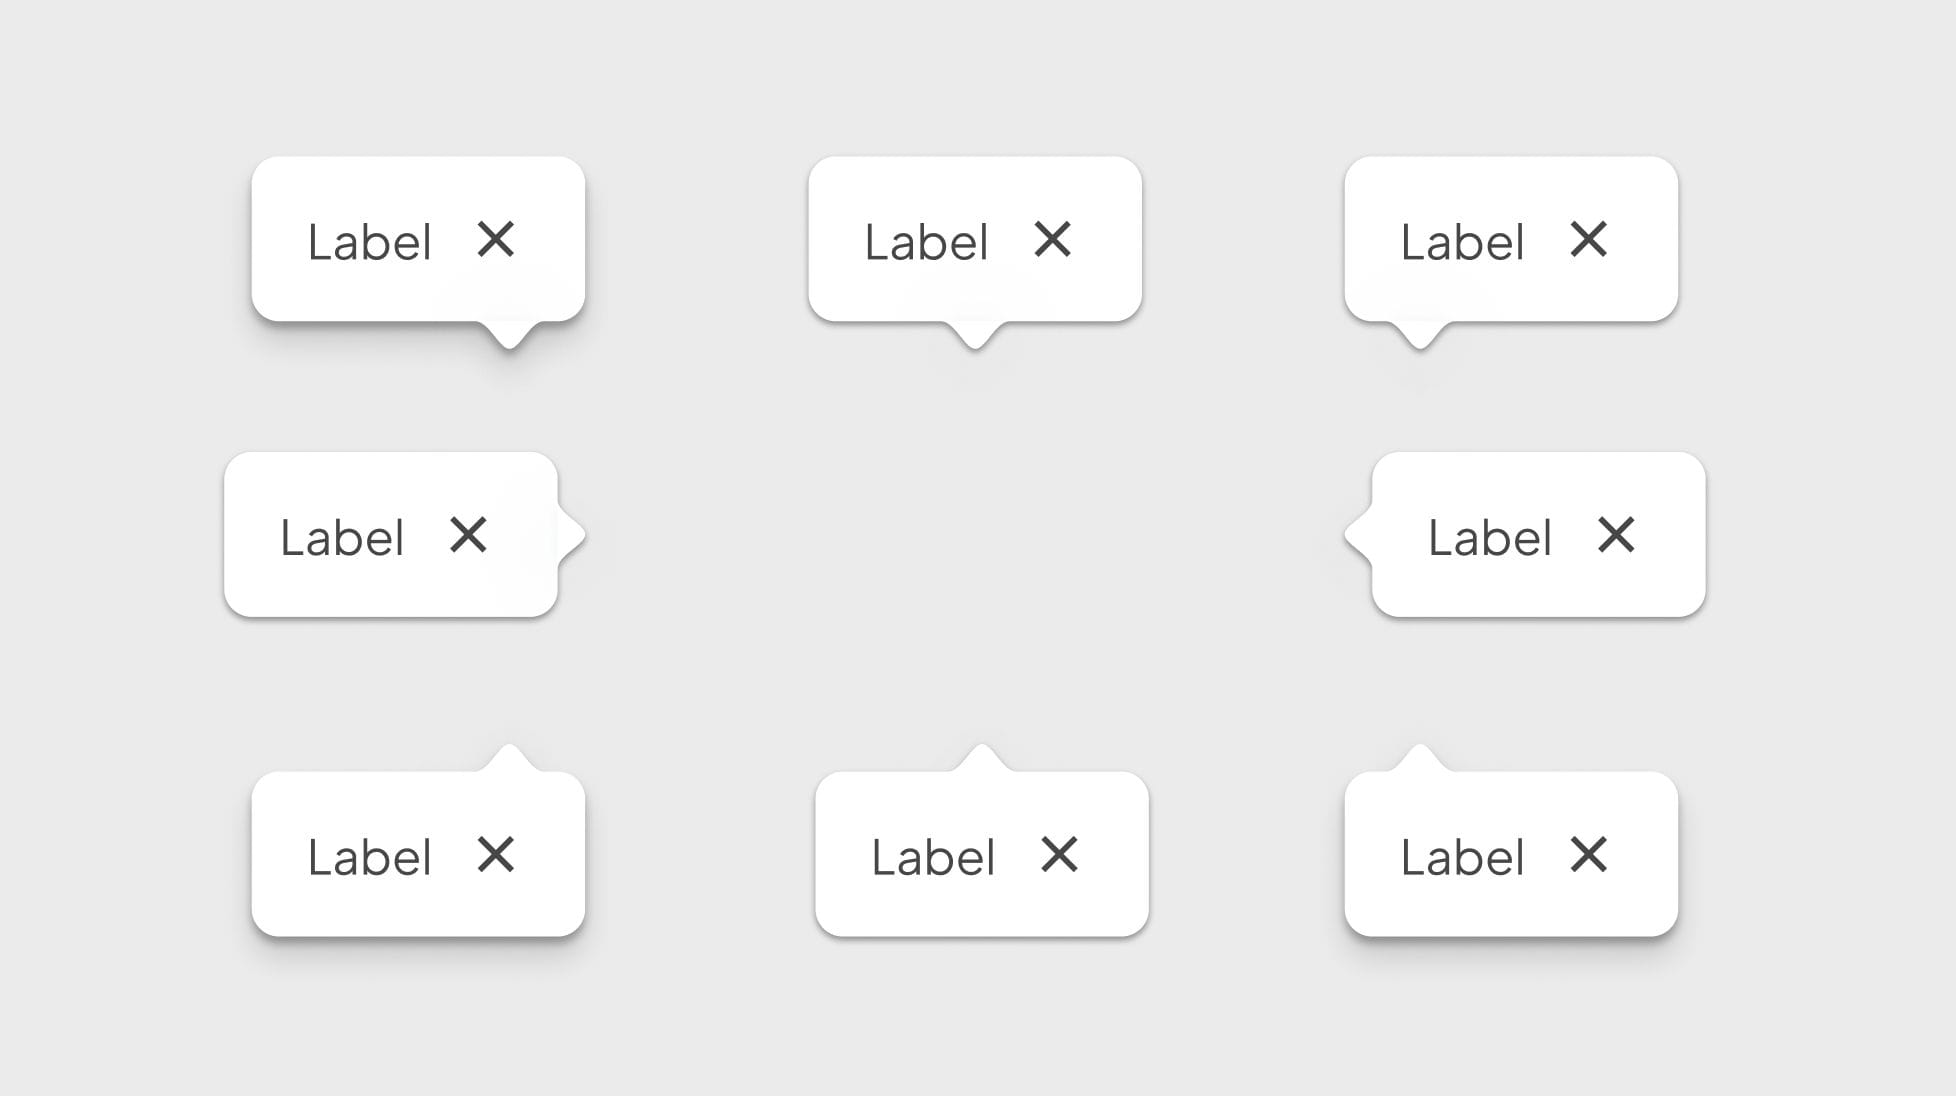Click Label in the tooltip with left-pointing arrow

(x=1489, y=538)
